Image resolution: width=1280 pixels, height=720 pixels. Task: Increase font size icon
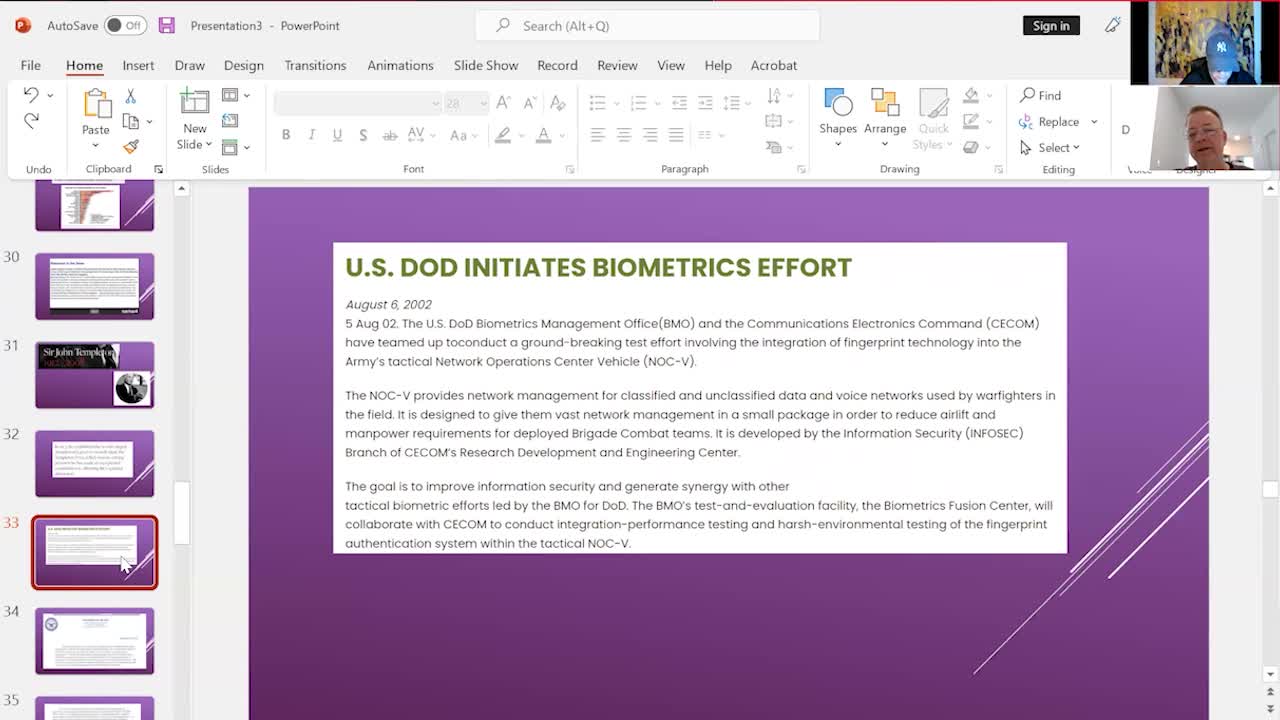(504, 103)
